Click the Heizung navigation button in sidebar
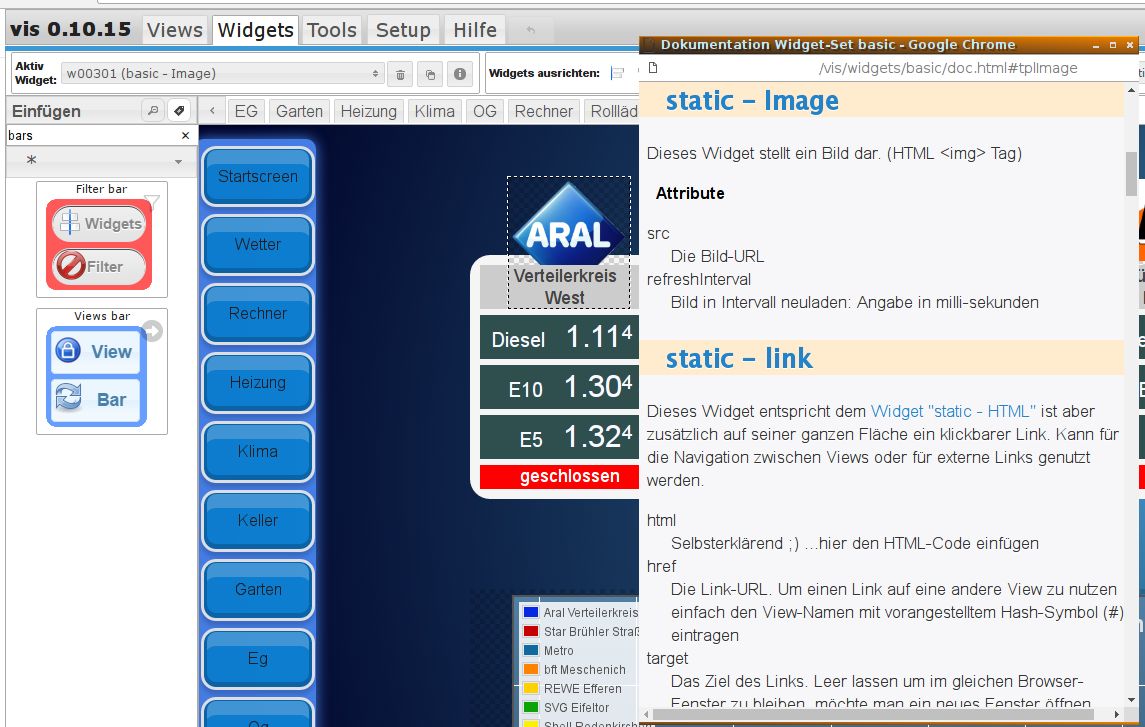 [258, 382]
